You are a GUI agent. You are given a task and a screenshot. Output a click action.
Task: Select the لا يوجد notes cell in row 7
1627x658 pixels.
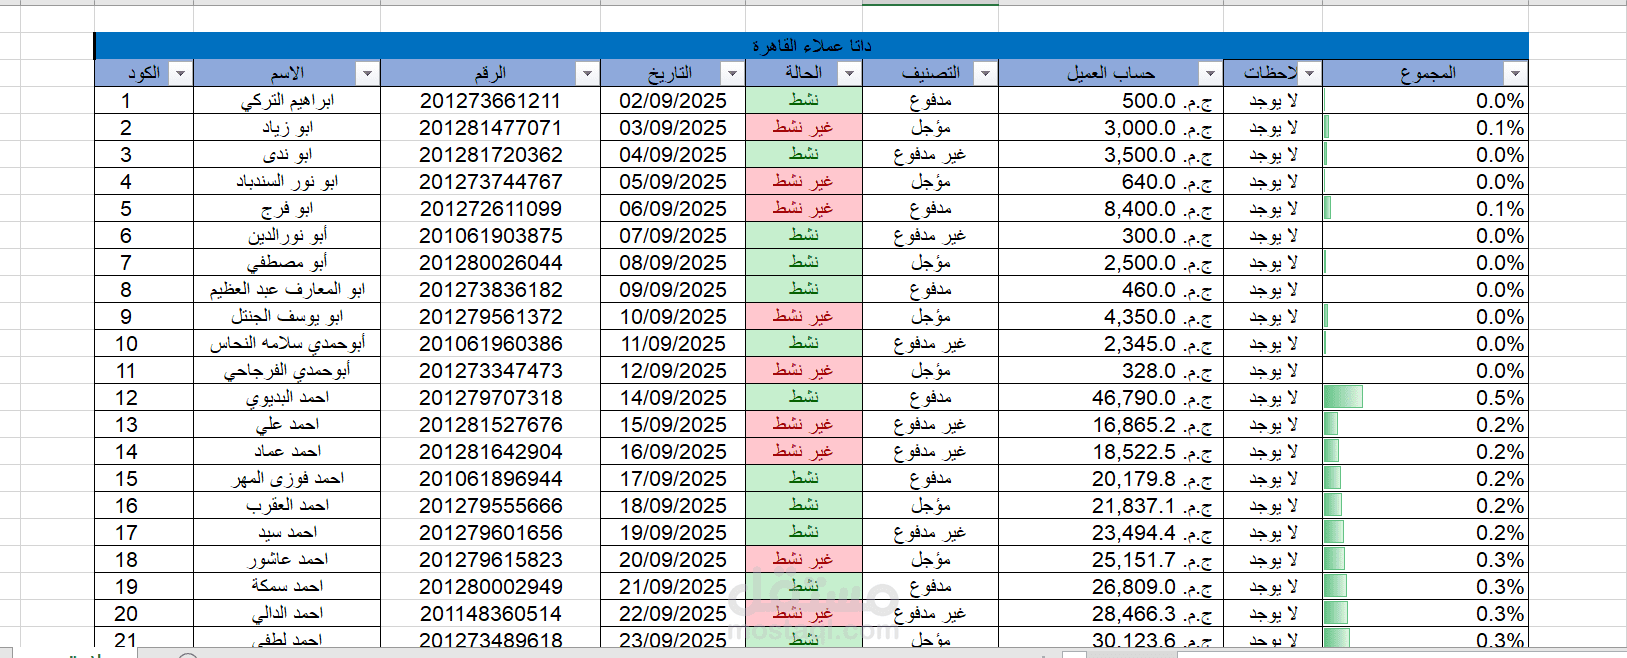[x=1273, y=263]
